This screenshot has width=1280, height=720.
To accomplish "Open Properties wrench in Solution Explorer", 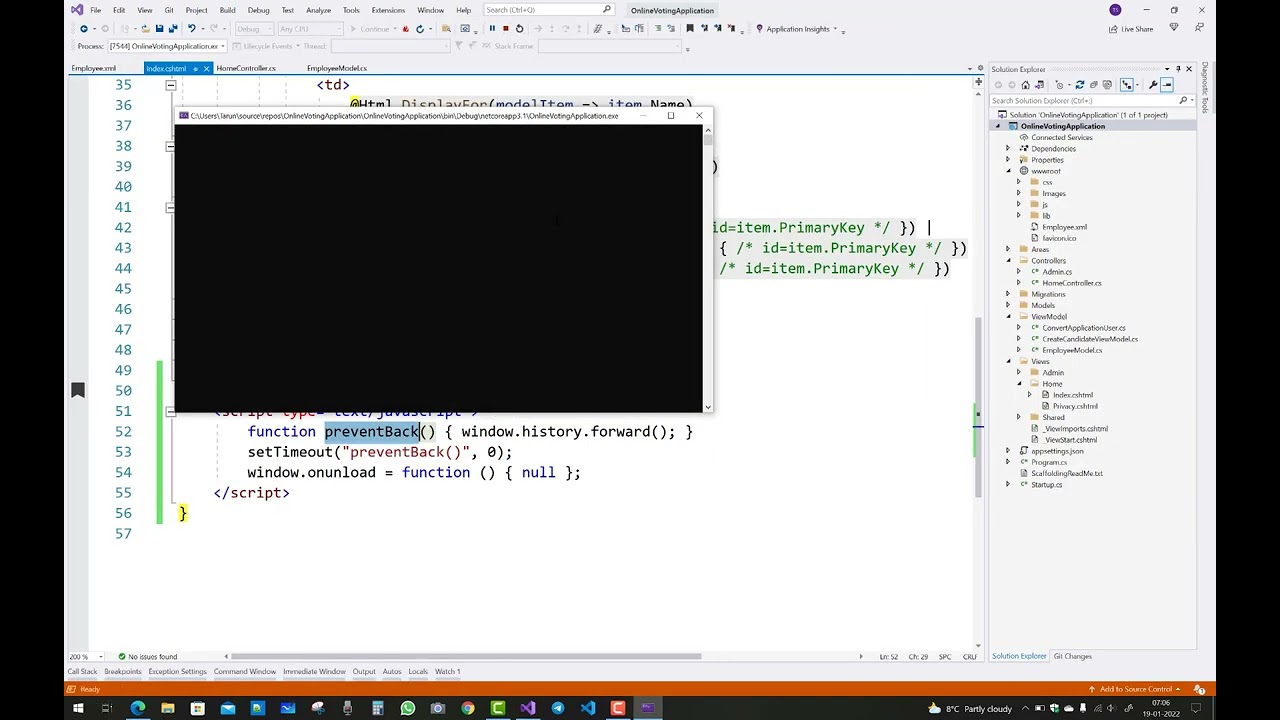I will (x=1153, y=85).
